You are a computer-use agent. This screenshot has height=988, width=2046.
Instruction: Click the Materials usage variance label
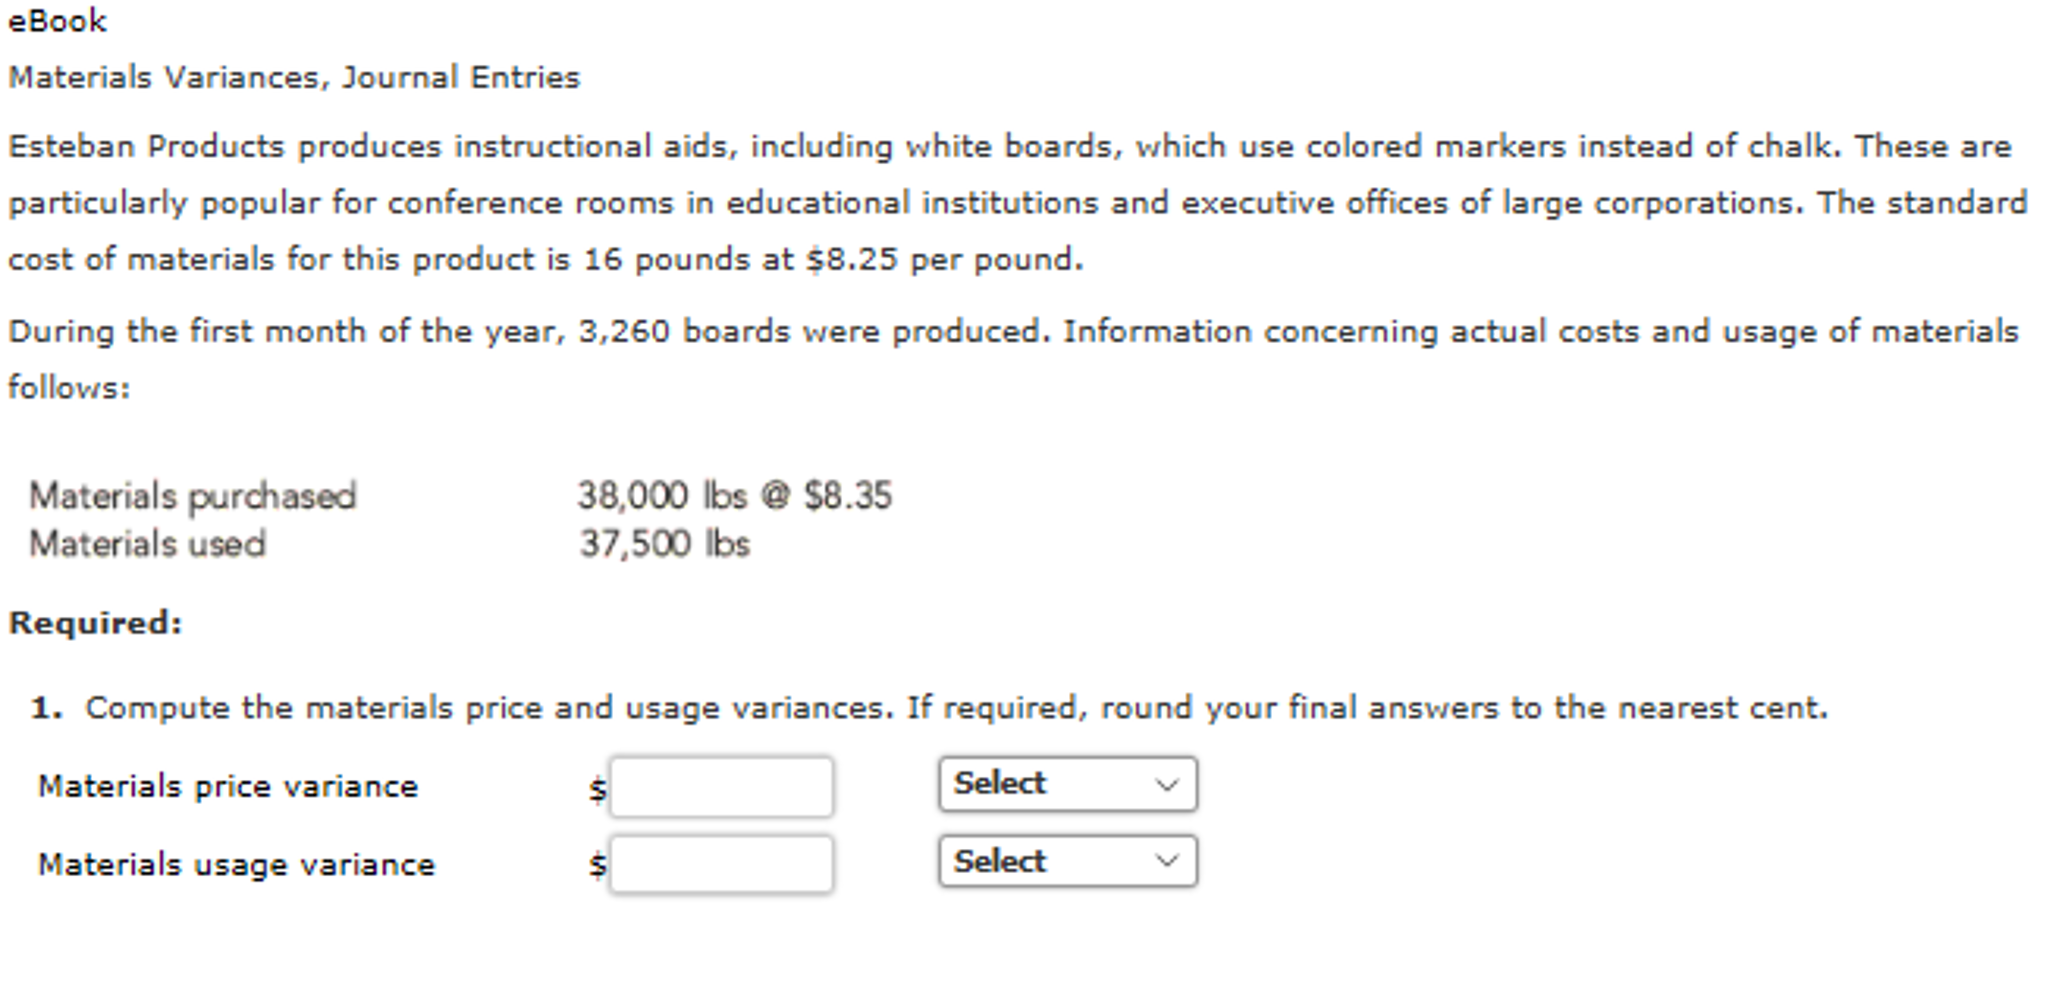tap(234, 863)
